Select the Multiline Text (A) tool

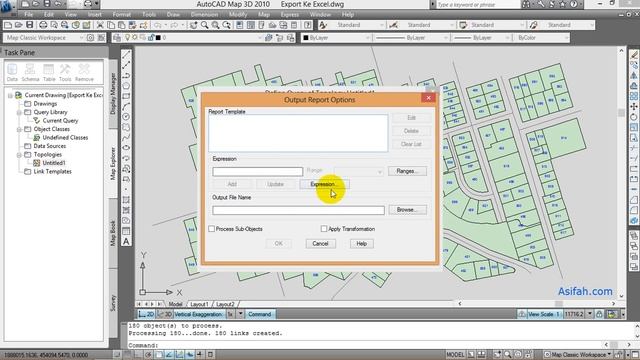pyautogui.click(x=126, y=241)
